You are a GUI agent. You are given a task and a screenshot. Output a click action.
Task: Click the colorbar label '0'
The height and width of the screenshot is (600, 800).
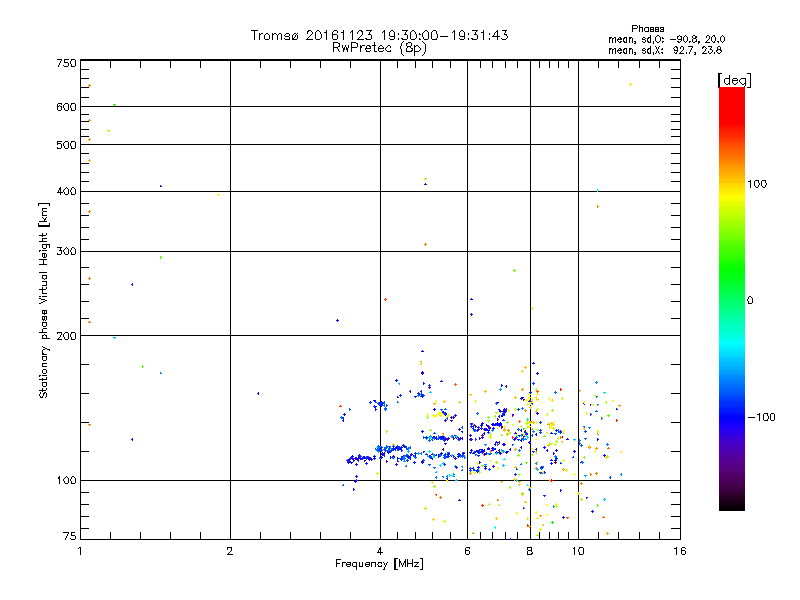tap(750, 301)
